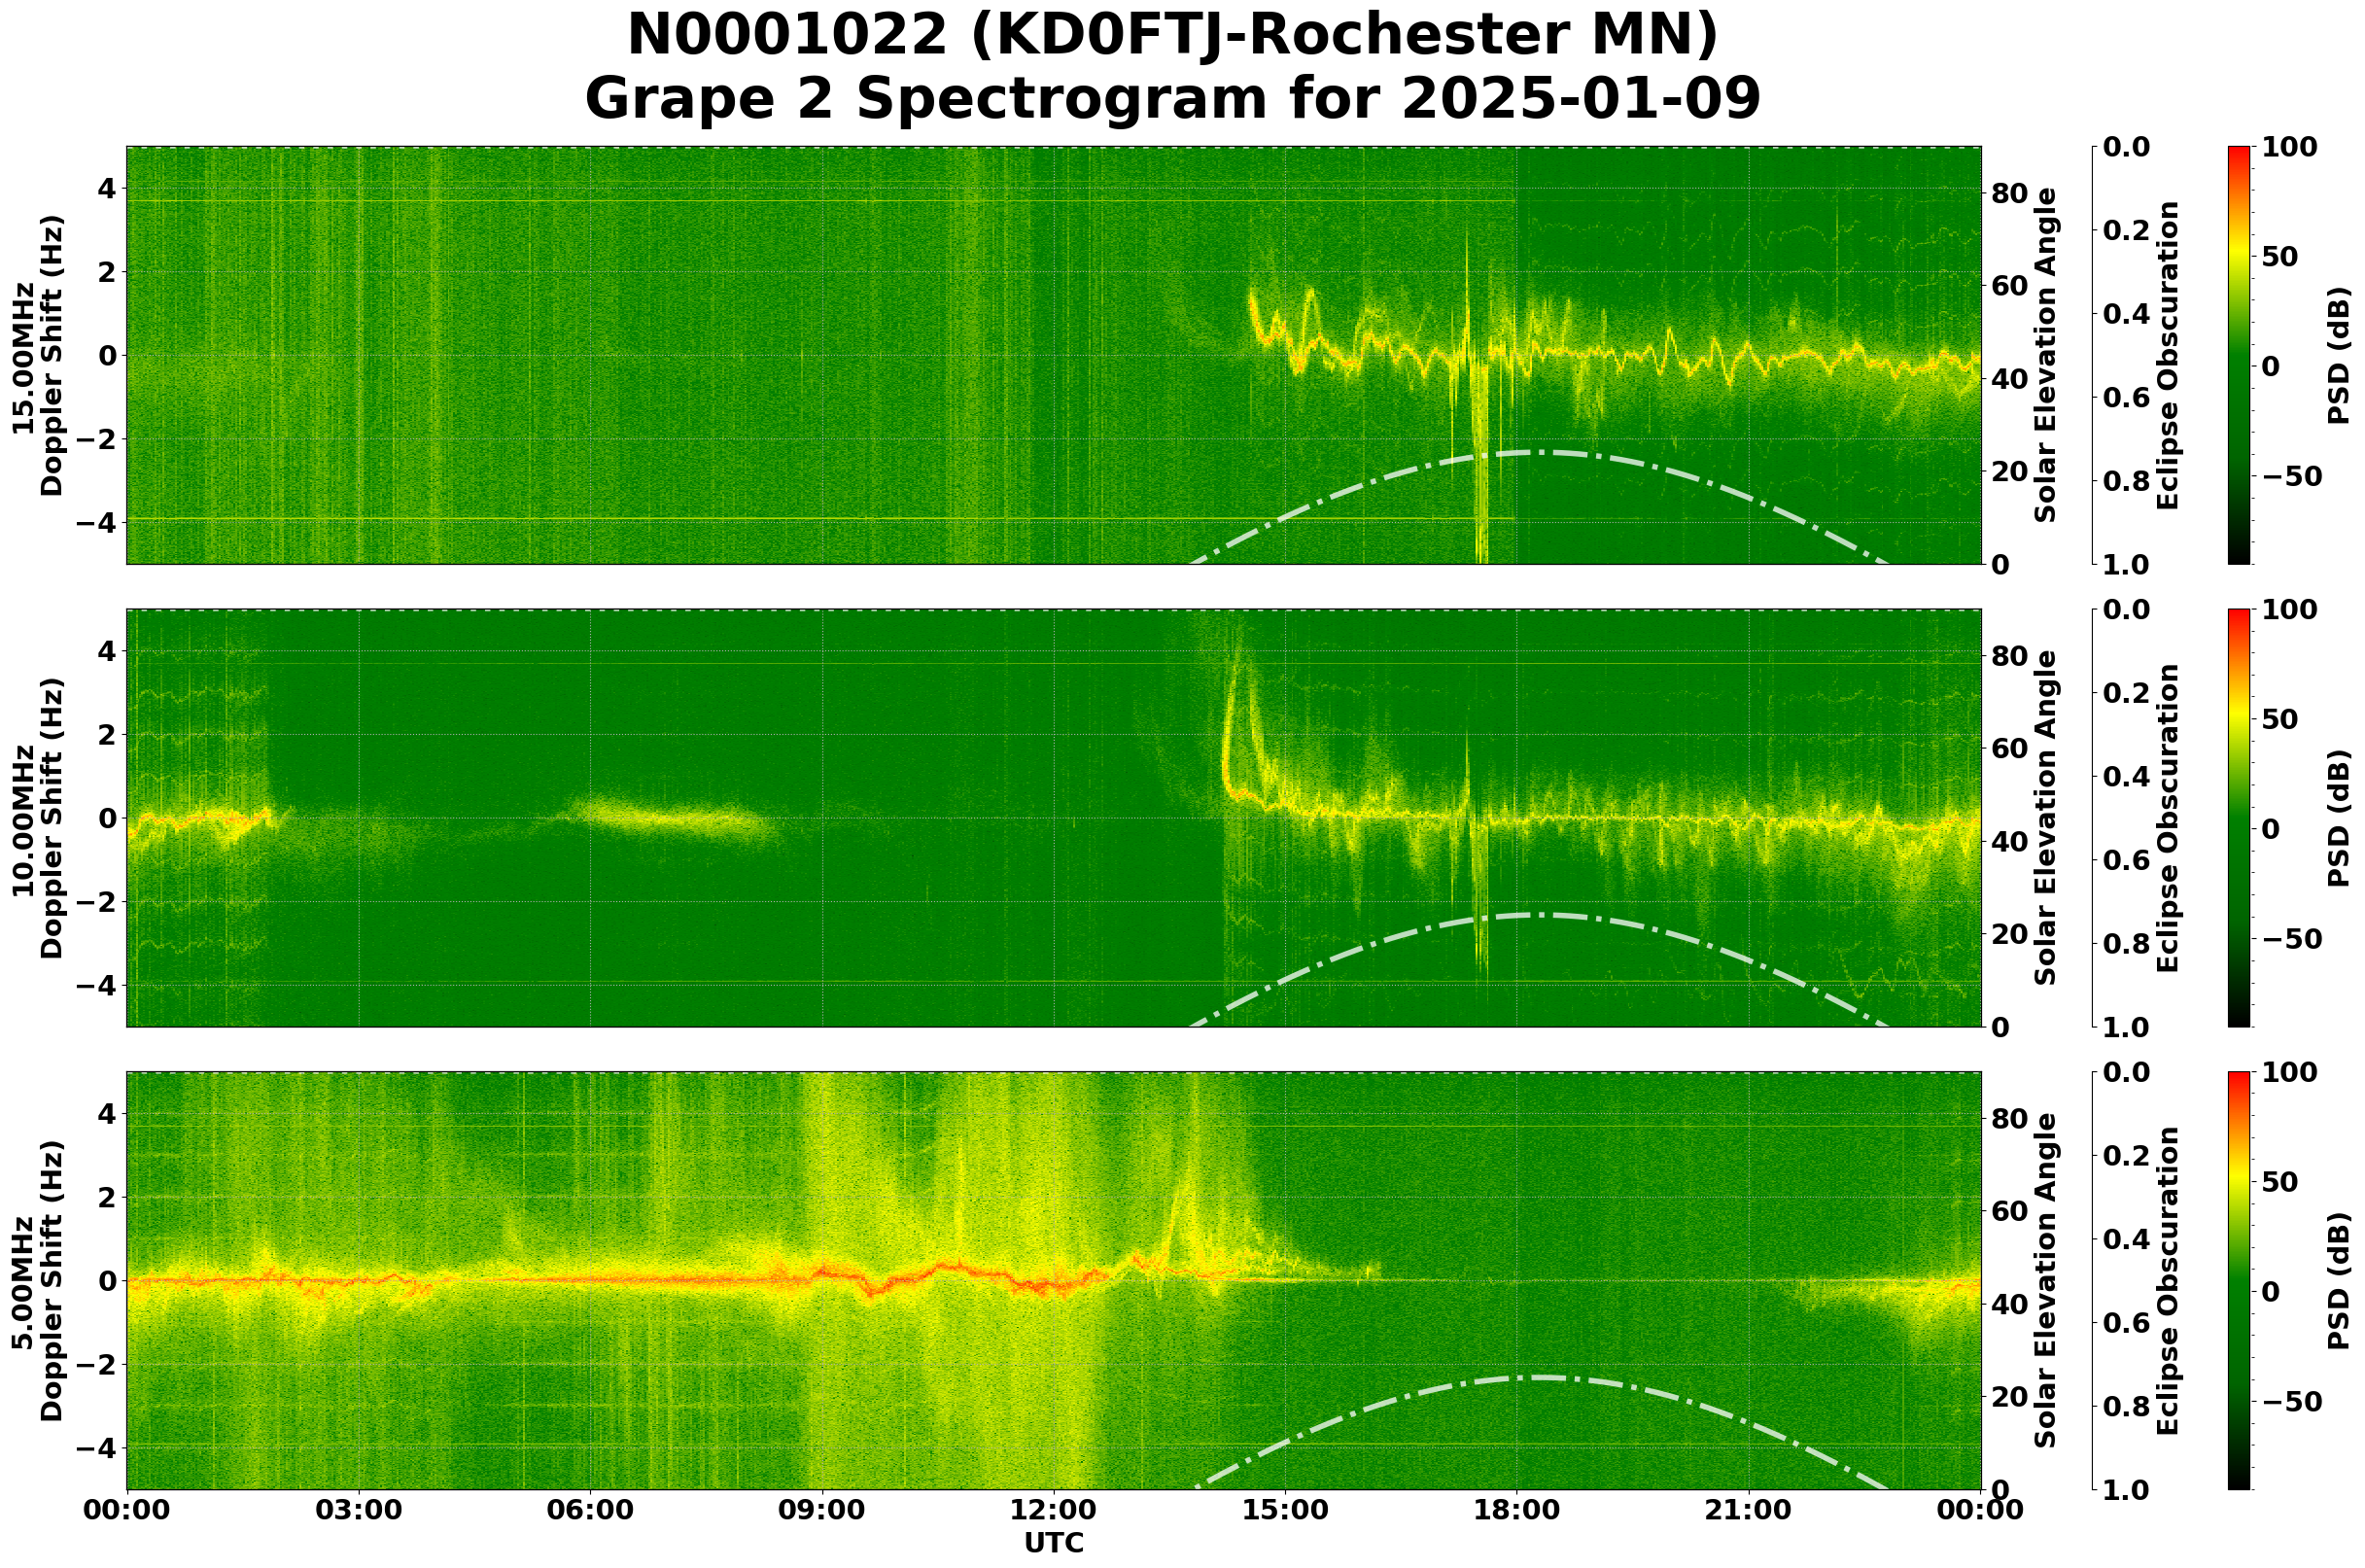The height and width of the screenshot is (1568, 2365).
Task: Click the 5.00MHz Doppler Shift axis label
Action: click(38, 1281)
